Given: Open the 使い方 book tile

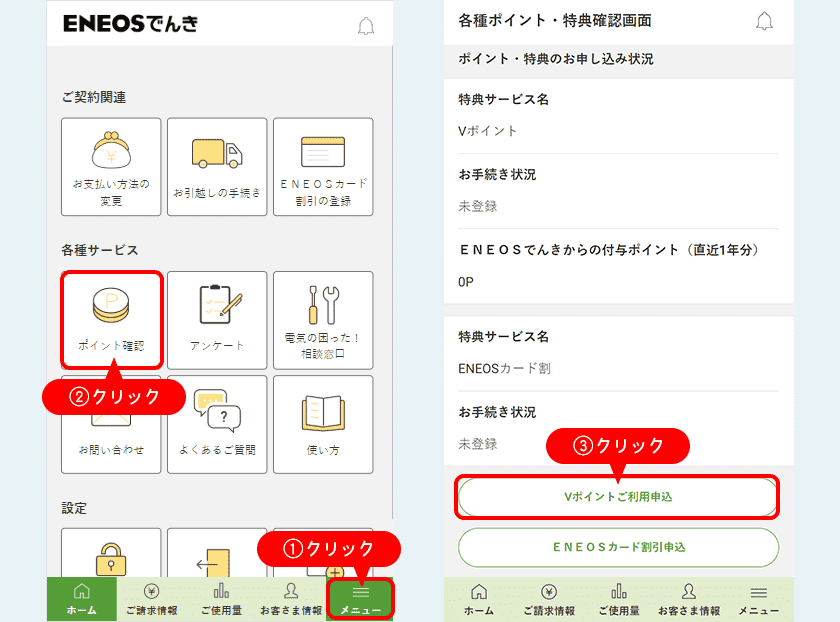Looking at the screenshot, I should 323,424.
